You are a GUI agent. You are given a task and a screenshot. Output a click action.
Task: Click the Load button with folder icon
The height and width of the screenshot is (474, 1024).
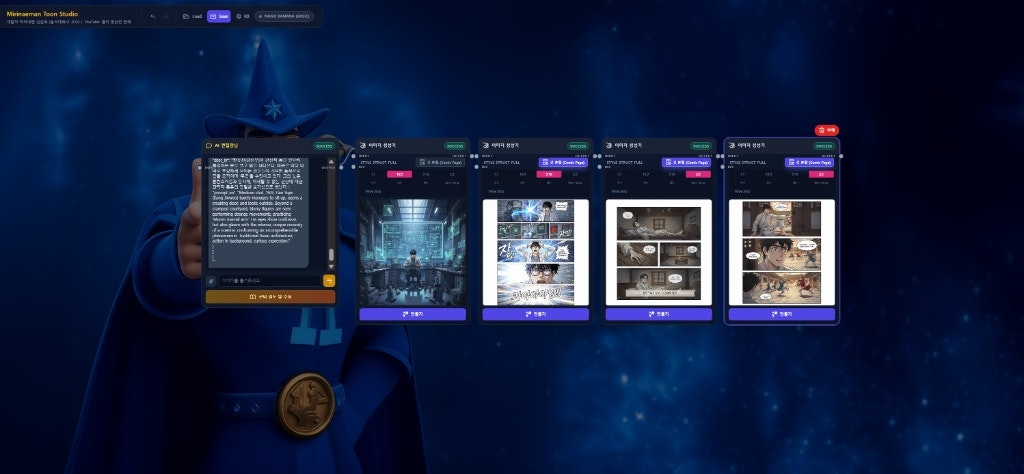click(x=192, y=16)
